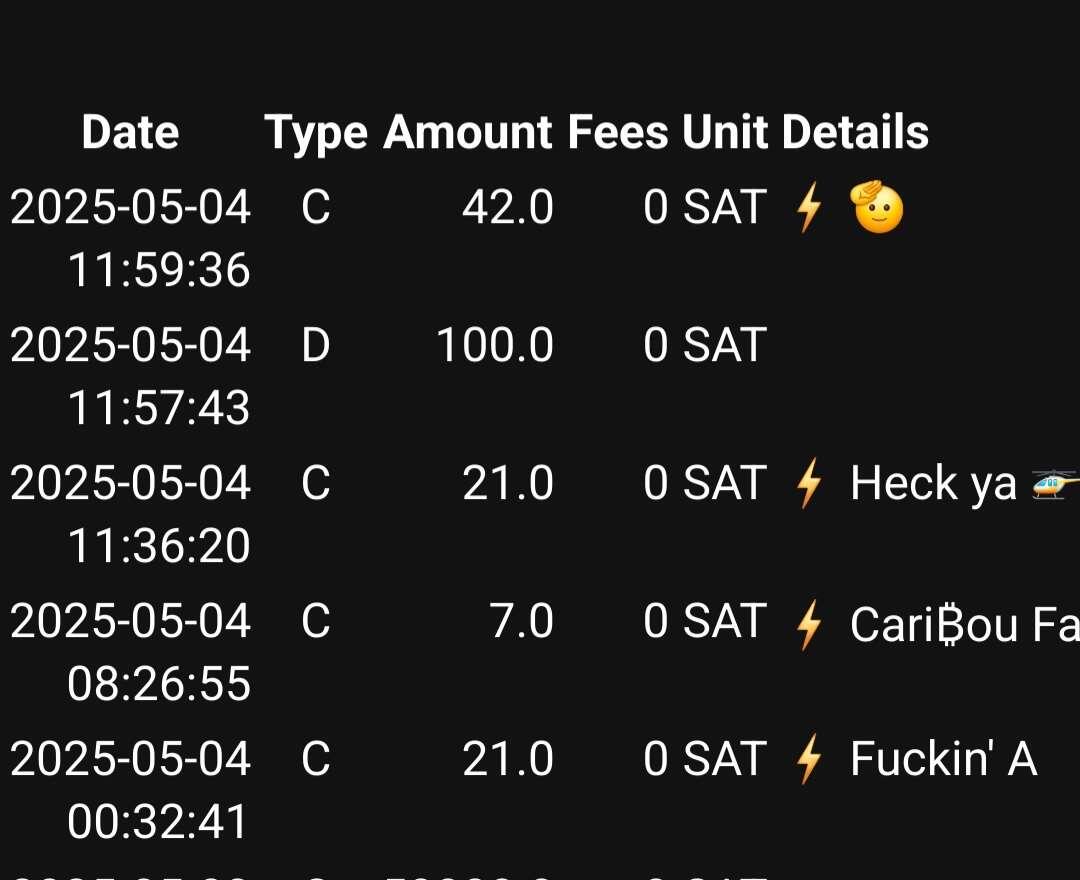Screen dimensions: 1080x880
Task: Click lightning icon next to CariBou
Action: pos(809,625)
